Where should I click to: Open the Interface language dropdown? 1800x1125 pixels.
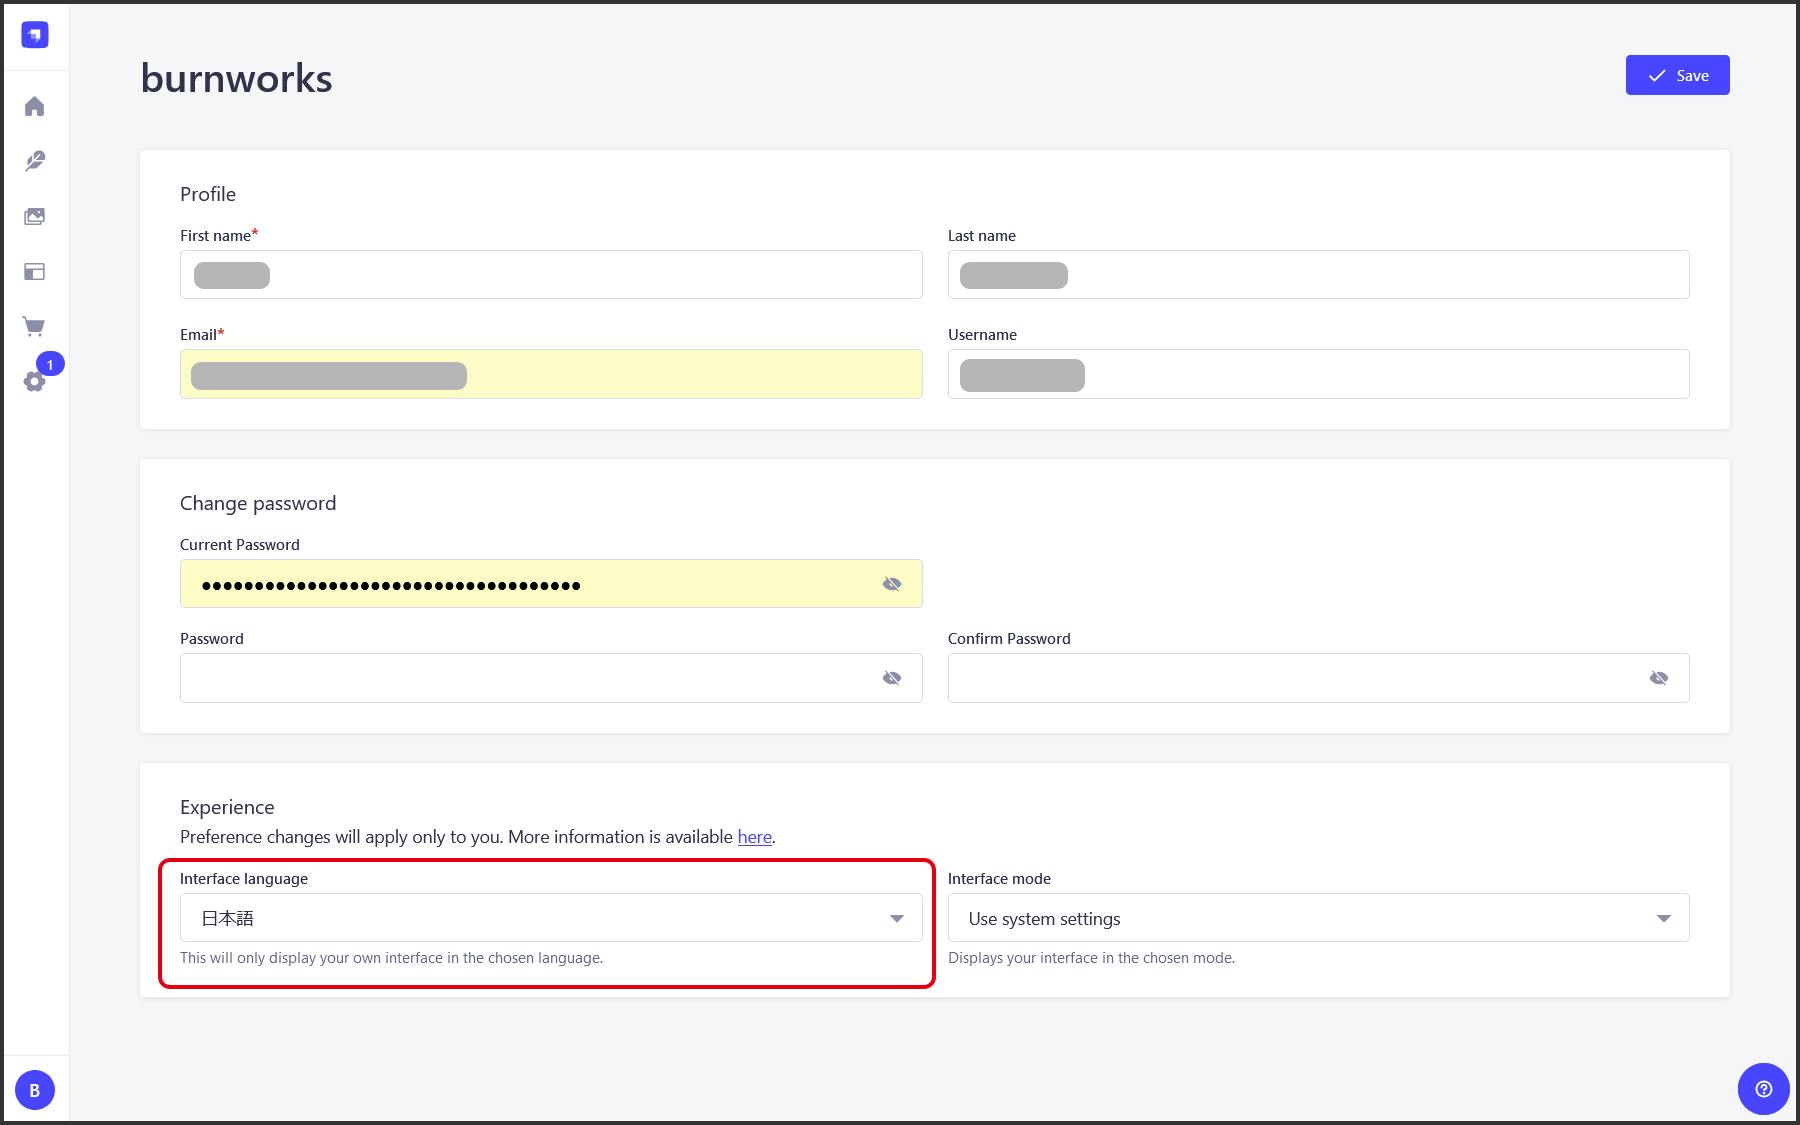551,917
